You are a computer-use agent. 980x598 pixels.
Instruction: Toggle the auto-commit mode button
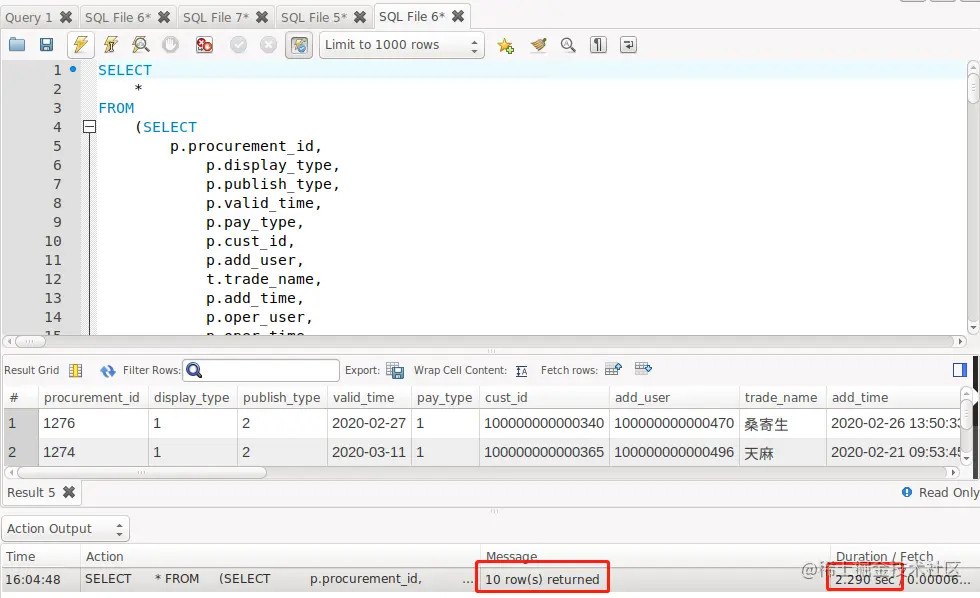point(299,45)
